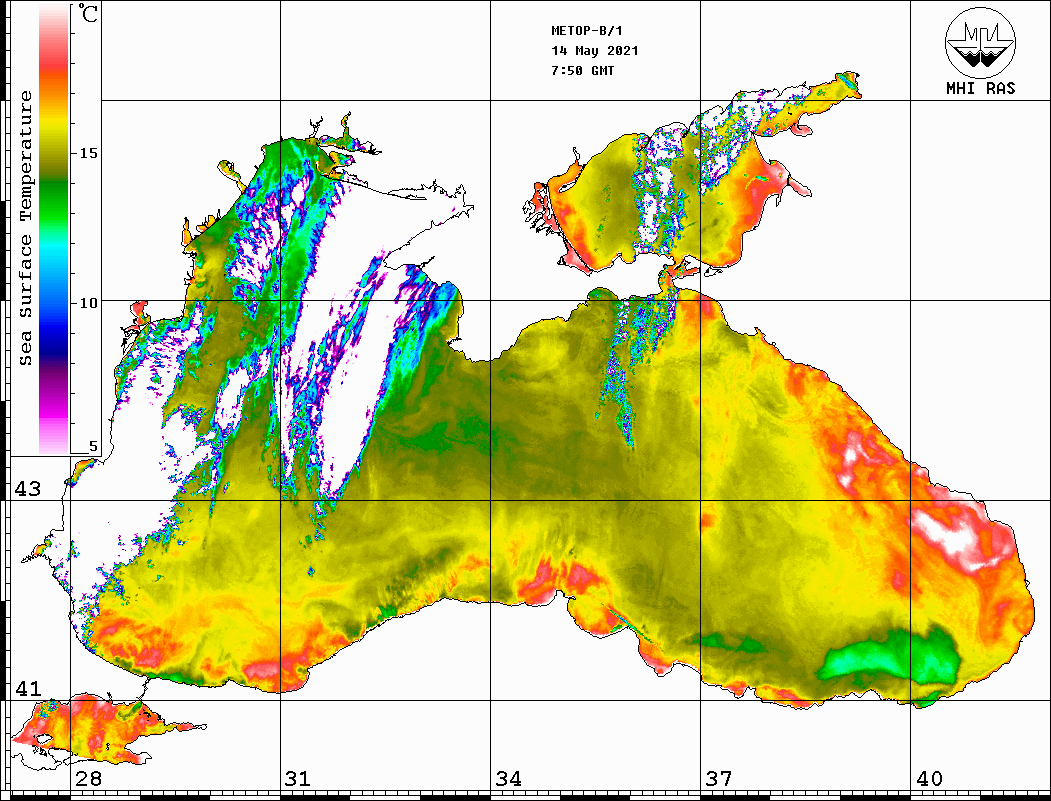The width and height of the screenshot is (1051, 801).
Task: Click the longitude label '34'
Action: pyautogui.click(x=508, y=778)
